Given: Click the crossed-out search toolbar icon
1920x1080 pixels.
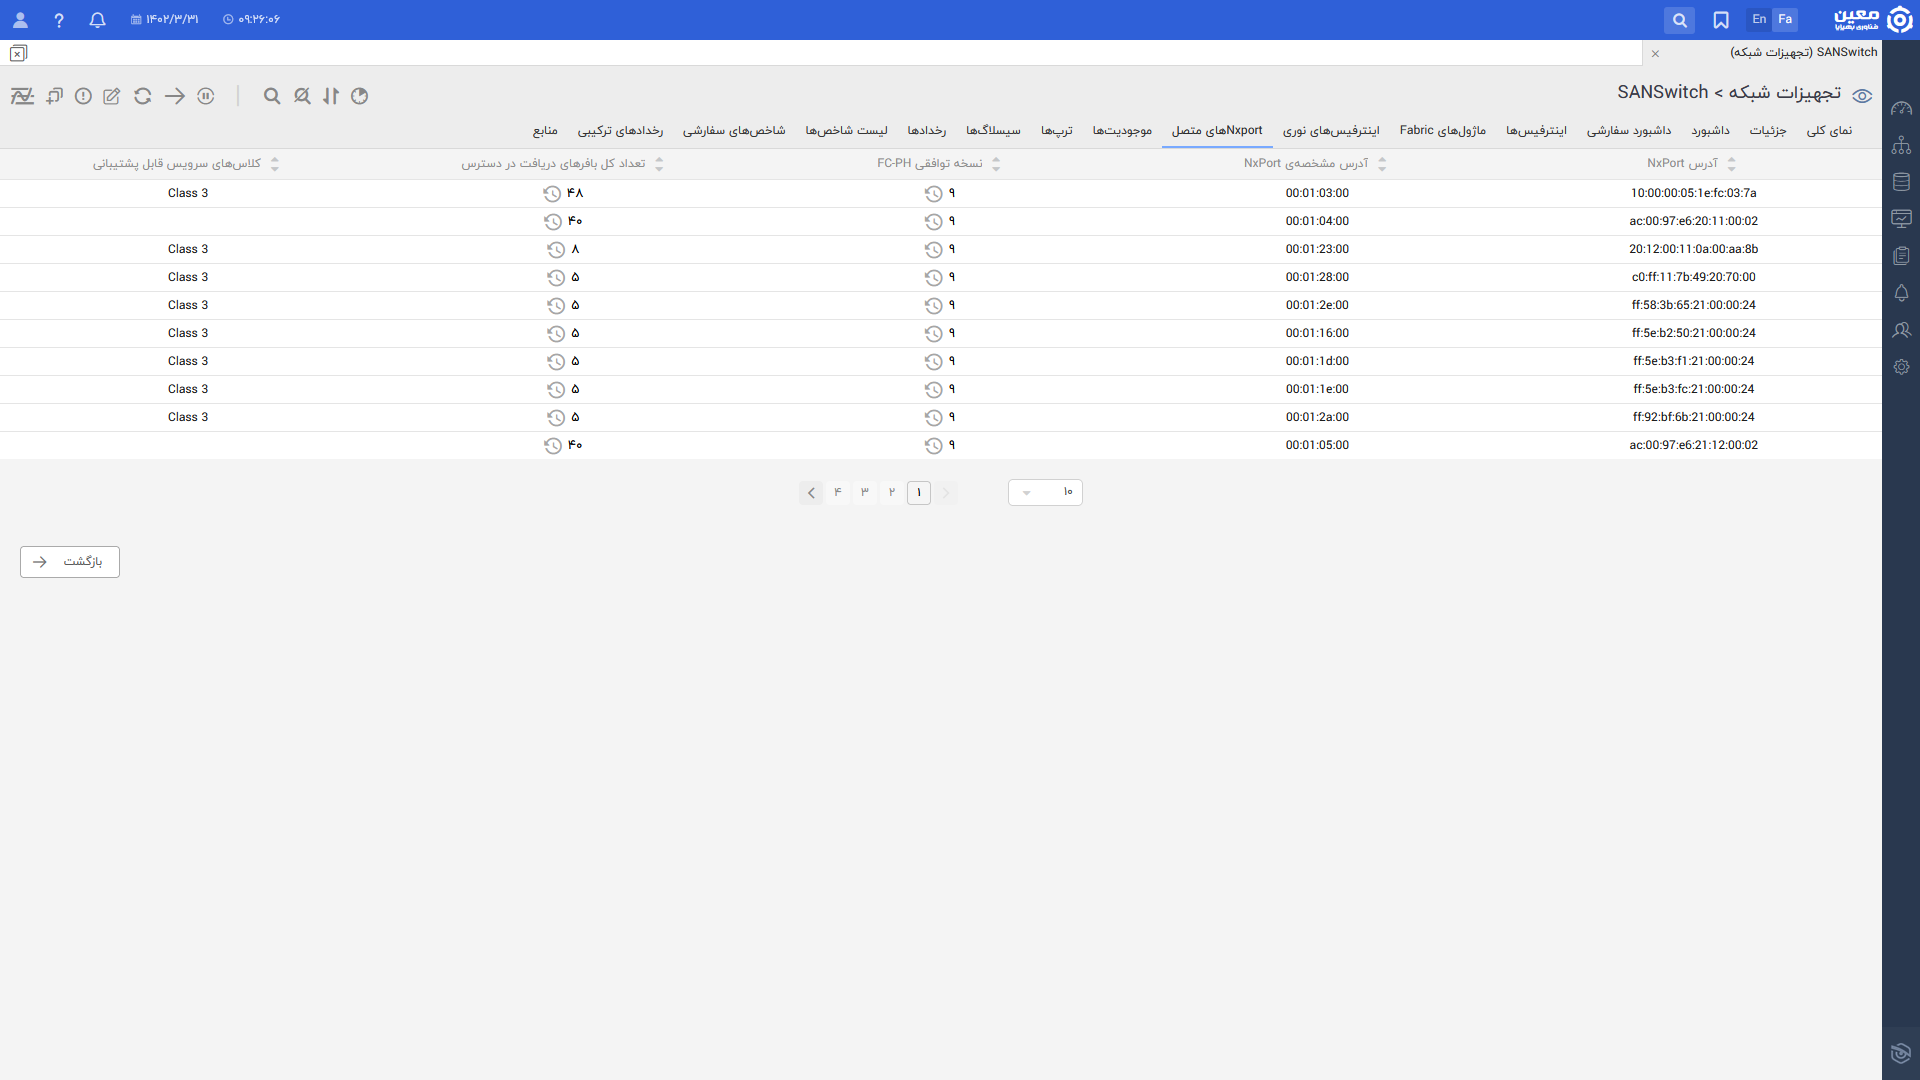Looking at the screenshot, I should click(302, 96).
